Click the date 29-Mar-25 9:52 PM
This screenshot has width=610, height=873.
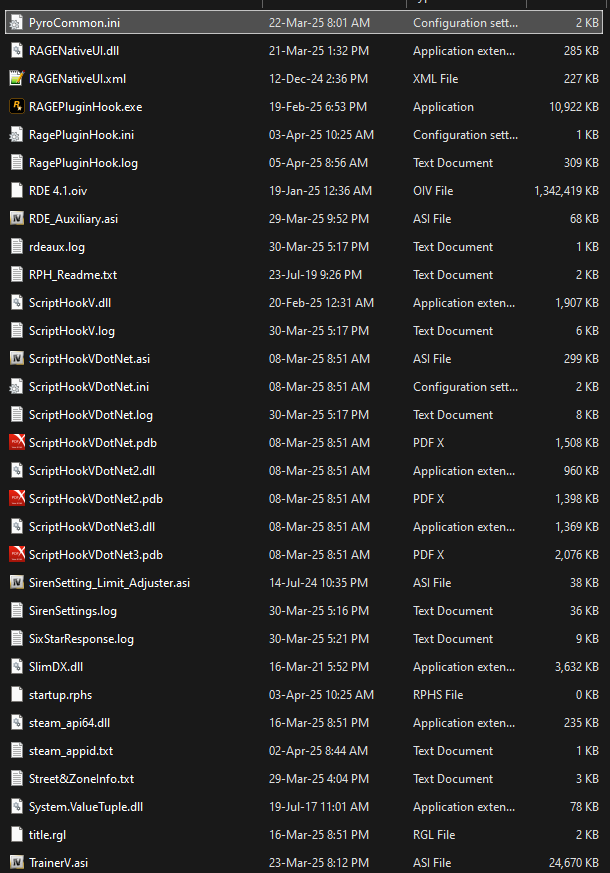click(319, 219)
